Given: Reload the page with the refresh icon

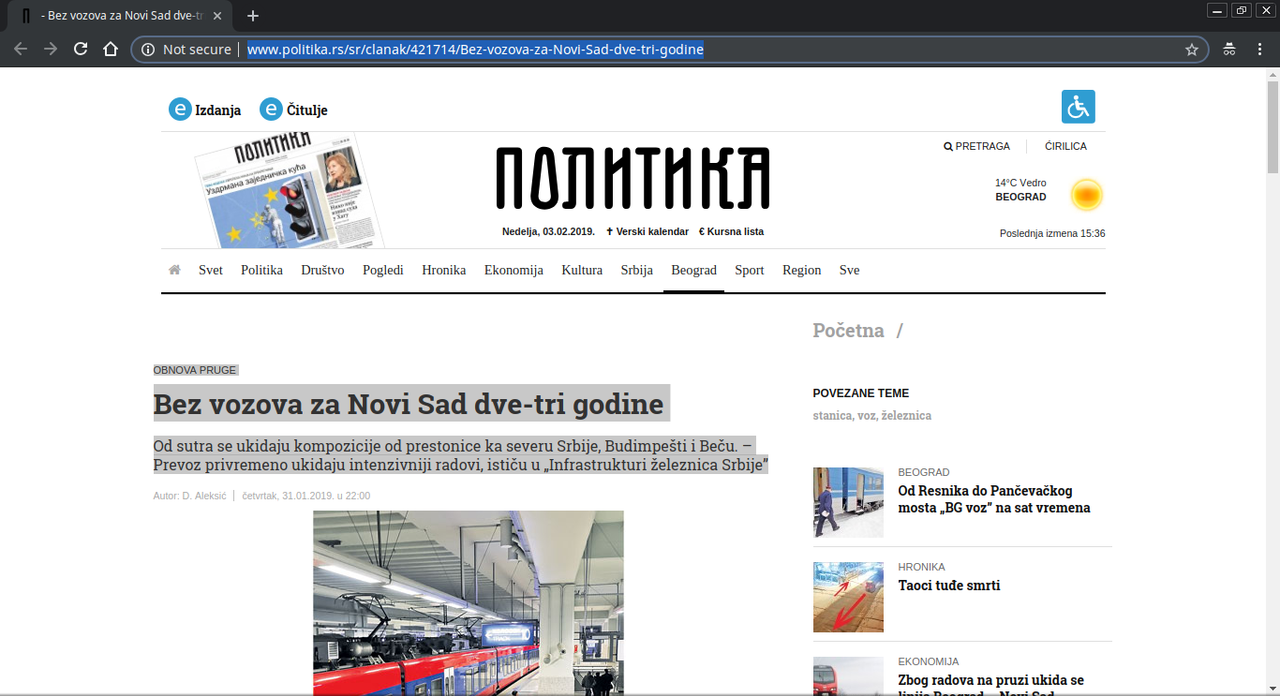Looking at the screenshot, I should coord(81,49).
